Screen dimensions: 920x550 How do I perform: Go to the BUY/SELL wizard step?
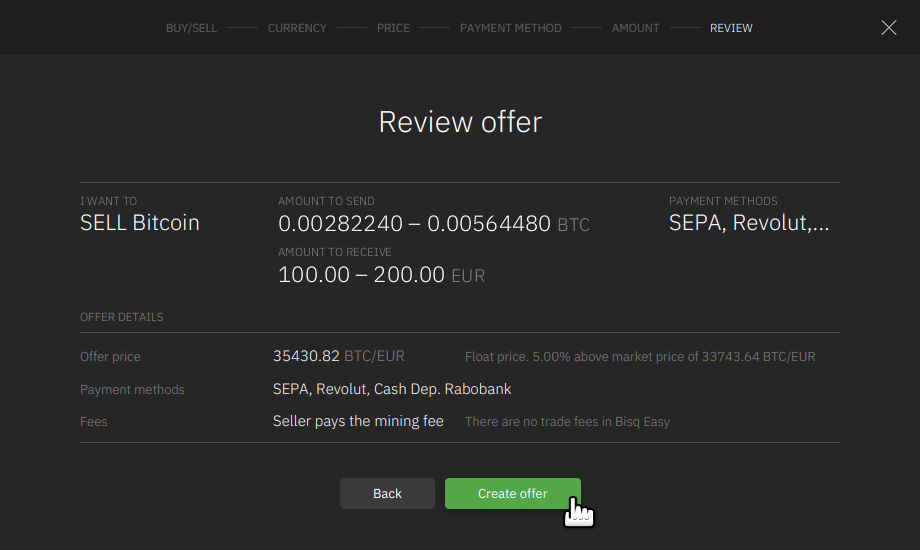[191, 28]
